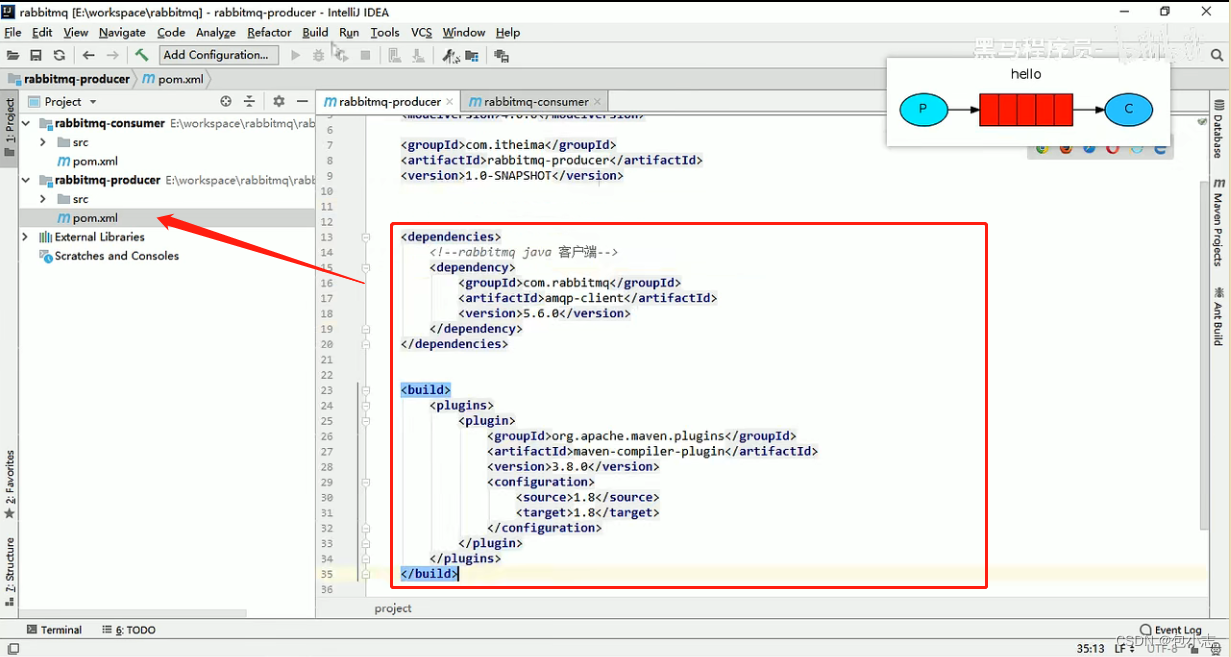The width and height of the screenshot is (1231, 657).
Task: Open the 2: Favorites side tab
Action: (10, 484)
